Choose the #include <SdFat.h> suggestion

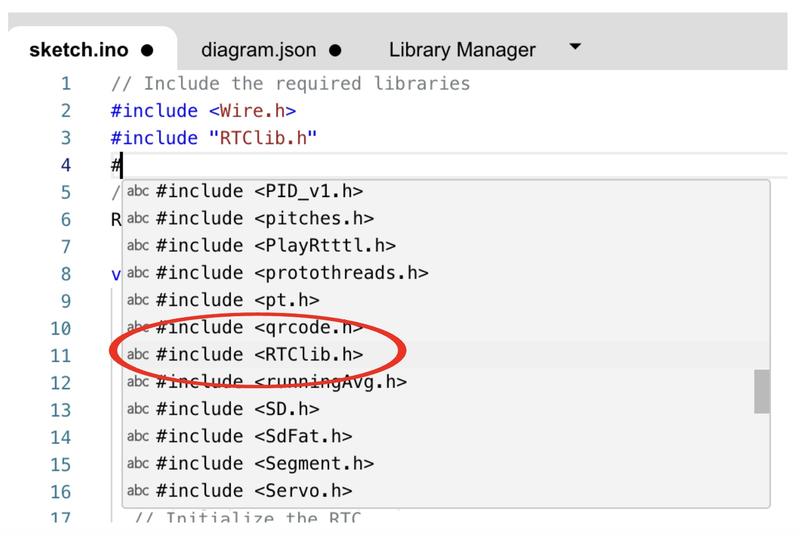445,436
